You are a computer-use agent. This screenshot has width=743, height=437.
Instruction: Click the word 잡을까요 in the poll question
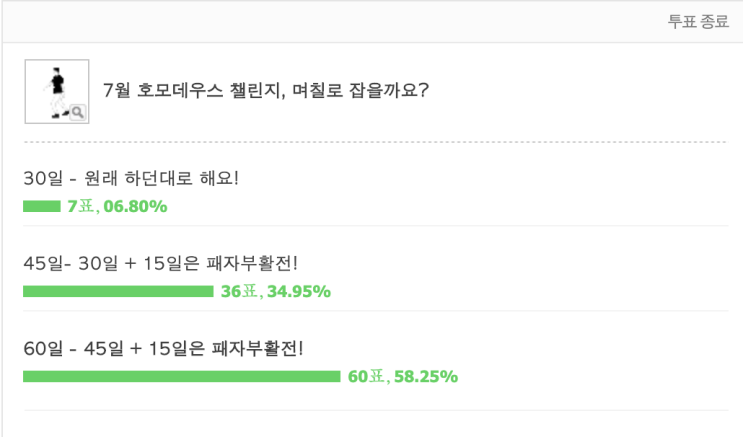pos(384,91)
